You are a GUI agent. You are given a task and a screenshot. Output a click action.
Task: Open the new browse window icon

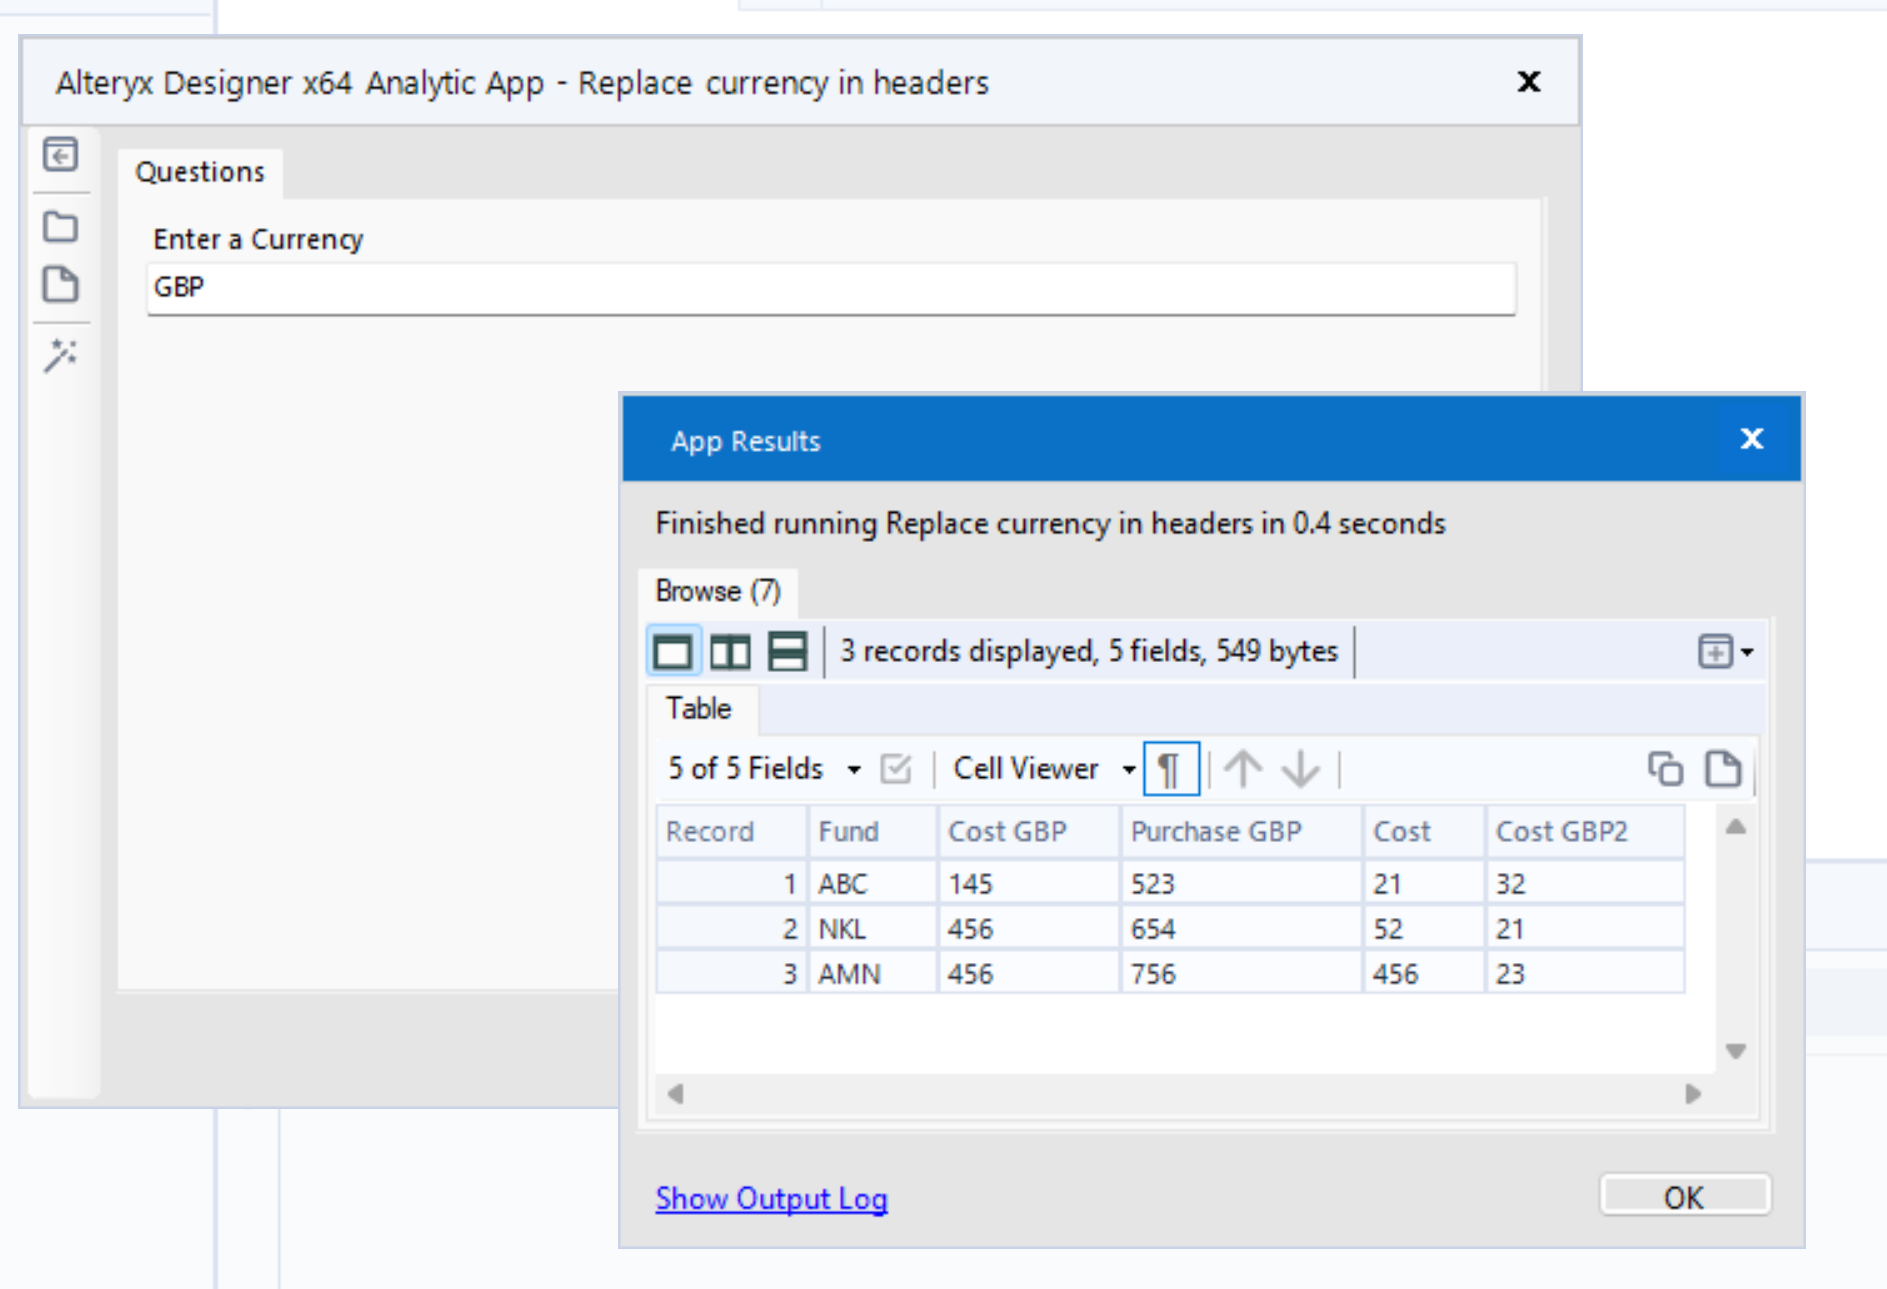(1716, 651)
